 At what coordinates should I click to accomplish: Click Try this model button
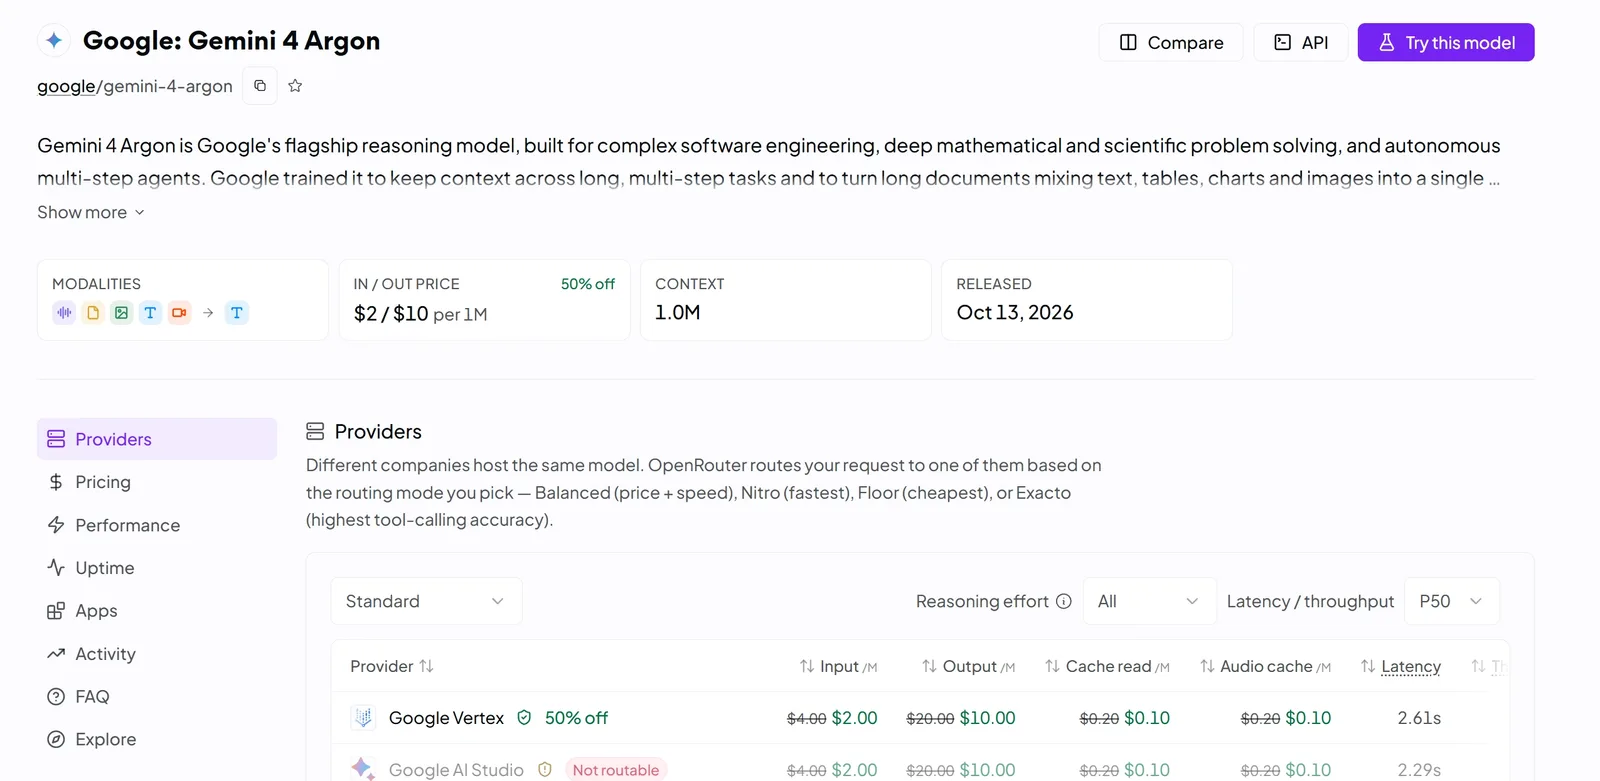click(x=1446, y=42)
